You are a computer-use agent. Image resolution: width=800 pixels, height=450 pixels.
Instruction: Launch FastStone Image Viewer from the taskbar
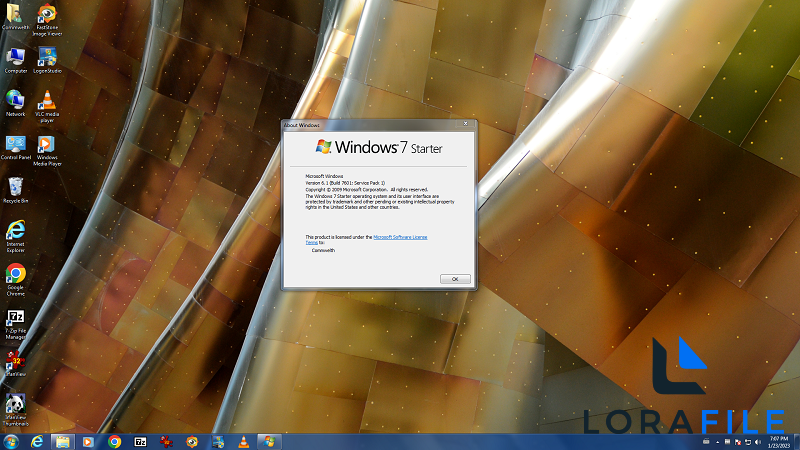[192, 442]
